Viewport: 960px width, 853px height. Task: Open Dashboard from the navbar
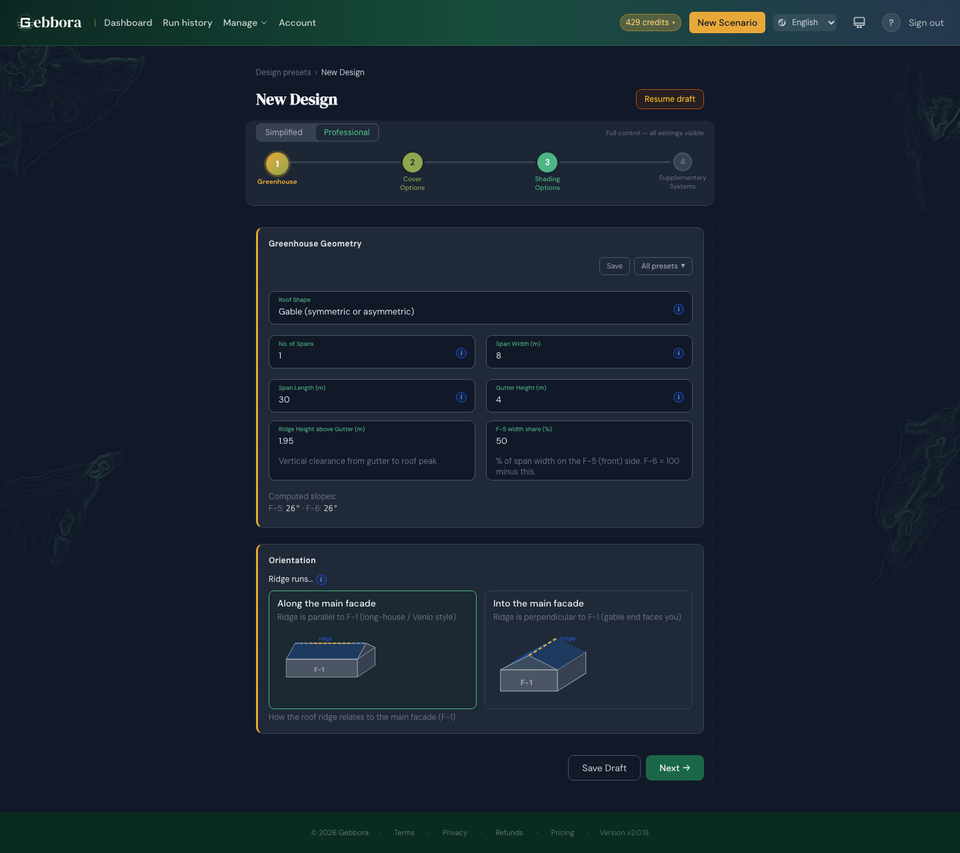128,23
